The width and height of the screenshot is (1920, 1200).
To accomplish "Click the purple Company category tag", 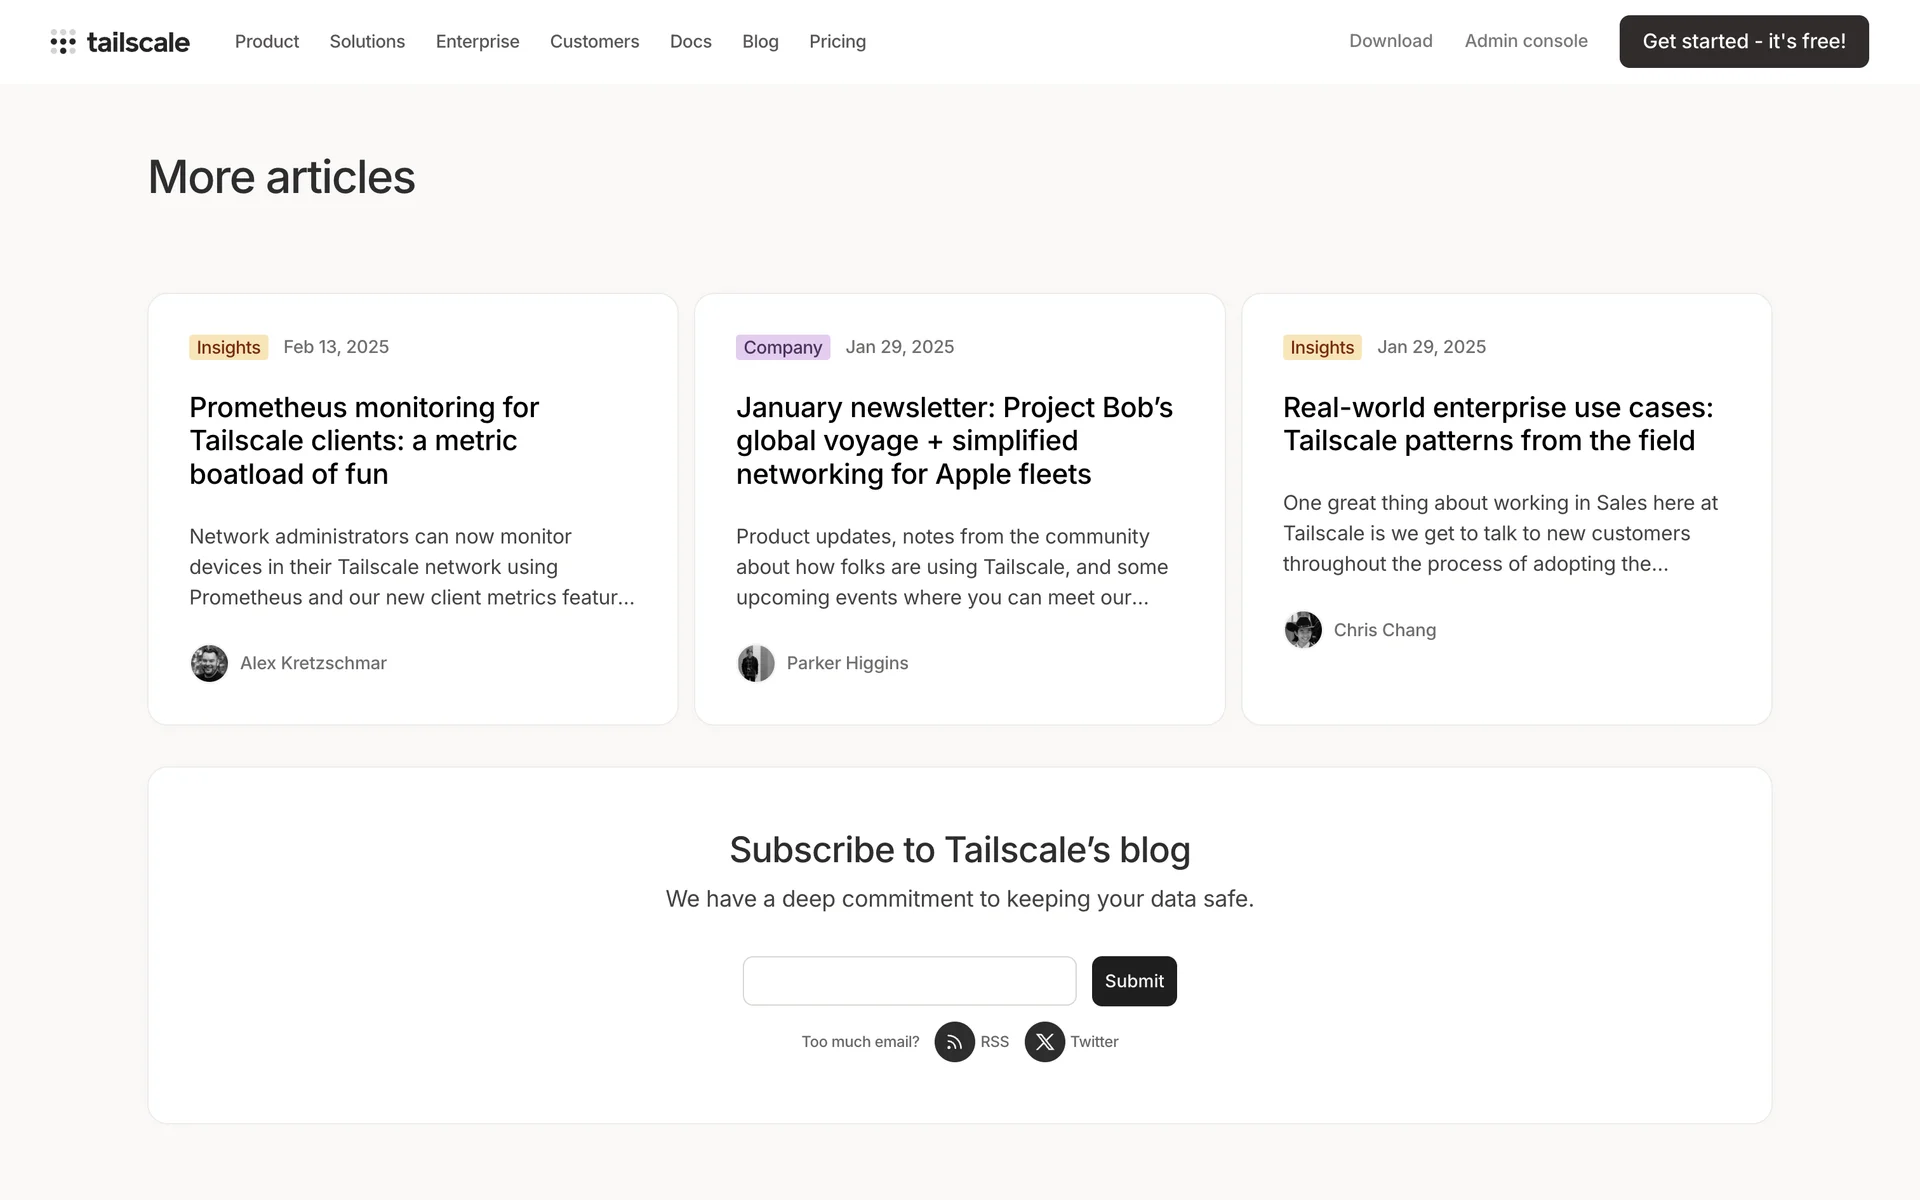I will (782, 347).
